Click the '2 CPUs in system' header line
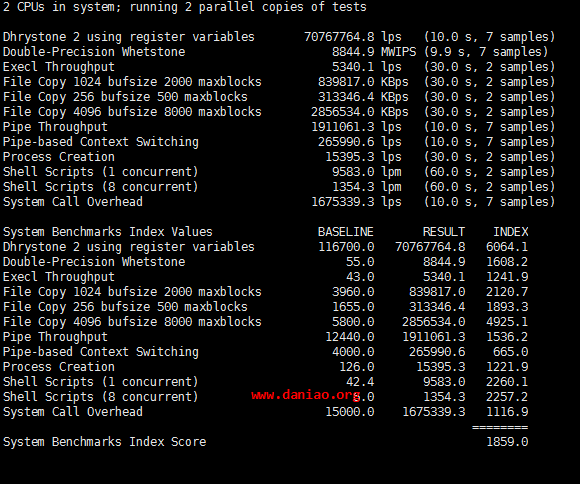This screenshot has width=580, height=484. [x=185, y=7]
